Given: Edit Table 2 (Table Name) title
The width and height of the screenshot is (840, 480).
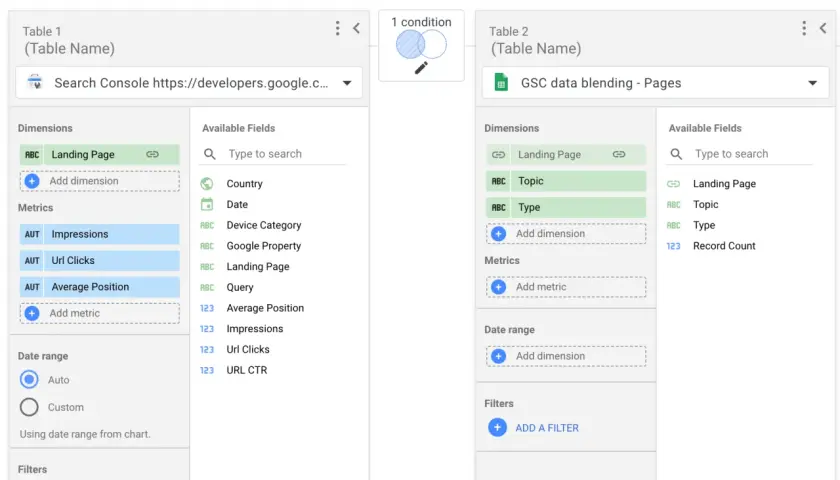Looking at the screenshot, I should tap(536, 49).
